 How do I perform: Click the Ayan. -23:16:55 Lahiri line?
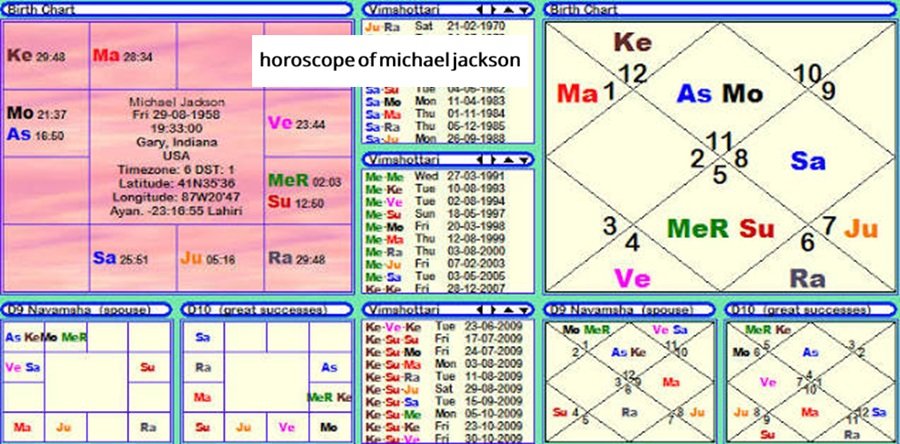[x=177, y=211]
